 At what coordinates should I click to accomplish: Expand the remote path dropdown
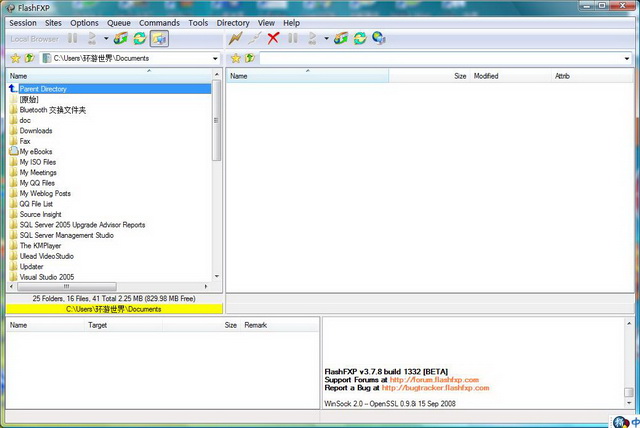tap(627, 58)
